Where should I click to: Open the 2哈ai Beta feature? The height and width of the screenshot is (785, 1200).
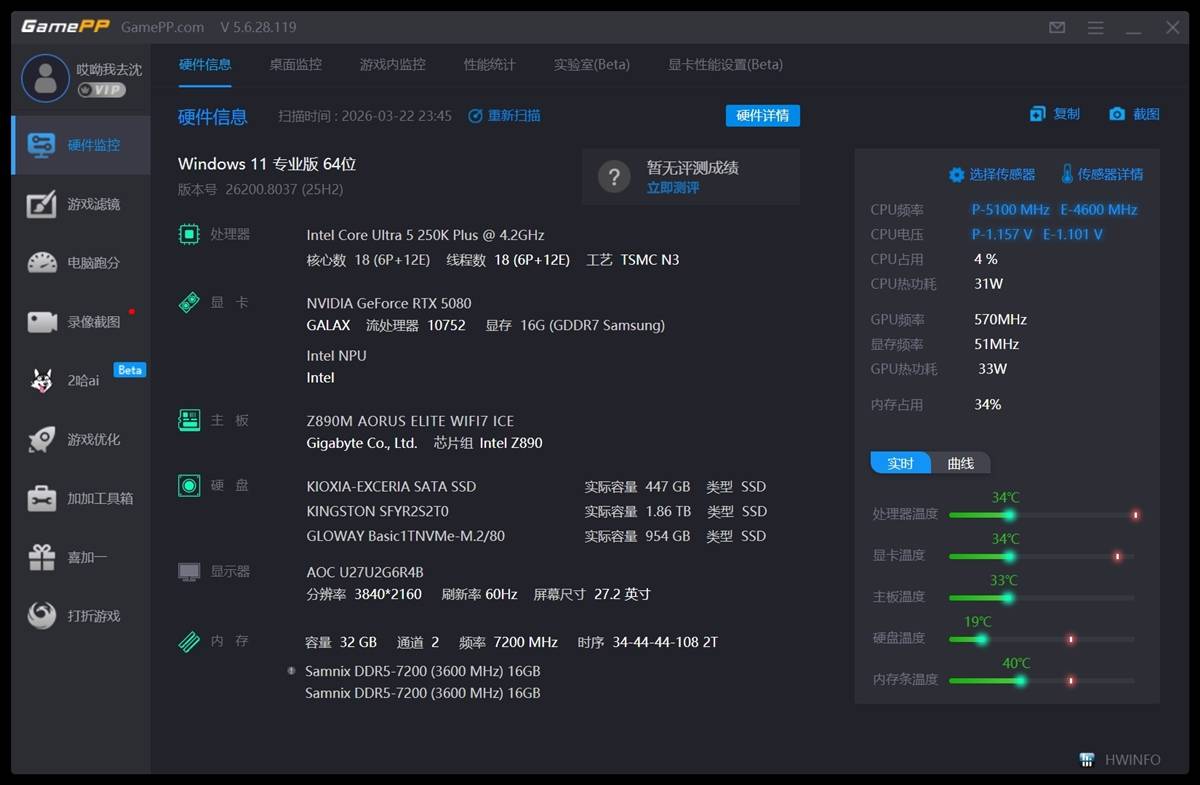(x=80, y=381)
